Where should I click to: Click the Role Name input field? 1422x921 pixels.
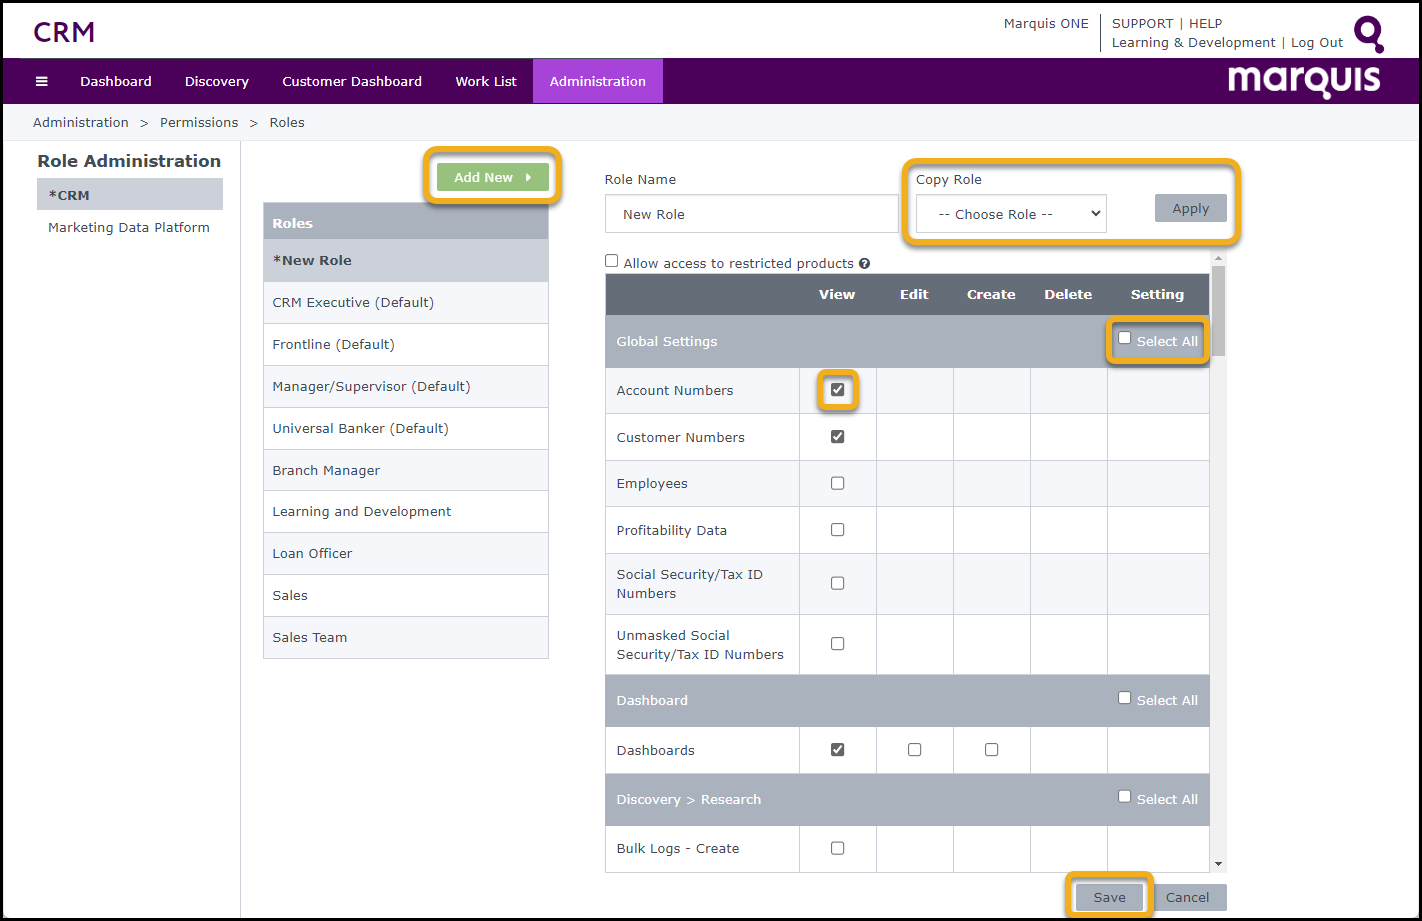click(x=751, y=214)
